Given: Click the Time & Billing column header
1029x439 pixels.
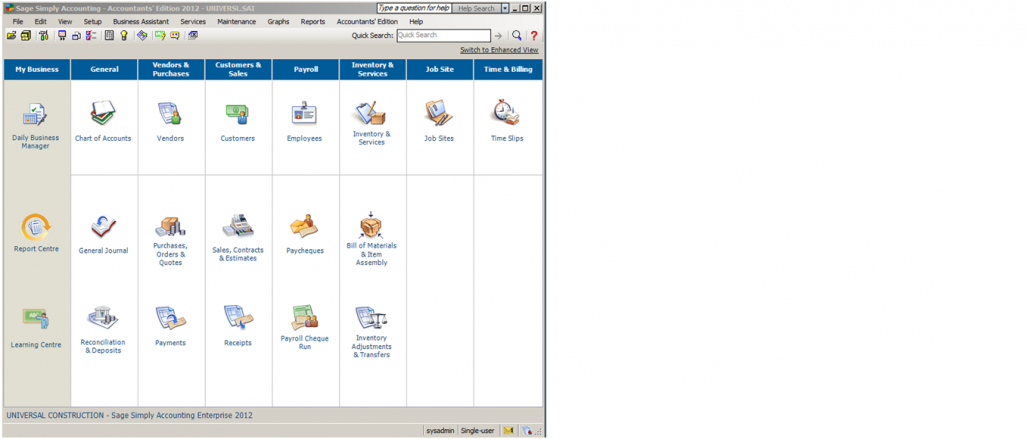Looking at the screenshot, I should click(x=508, y=70).
